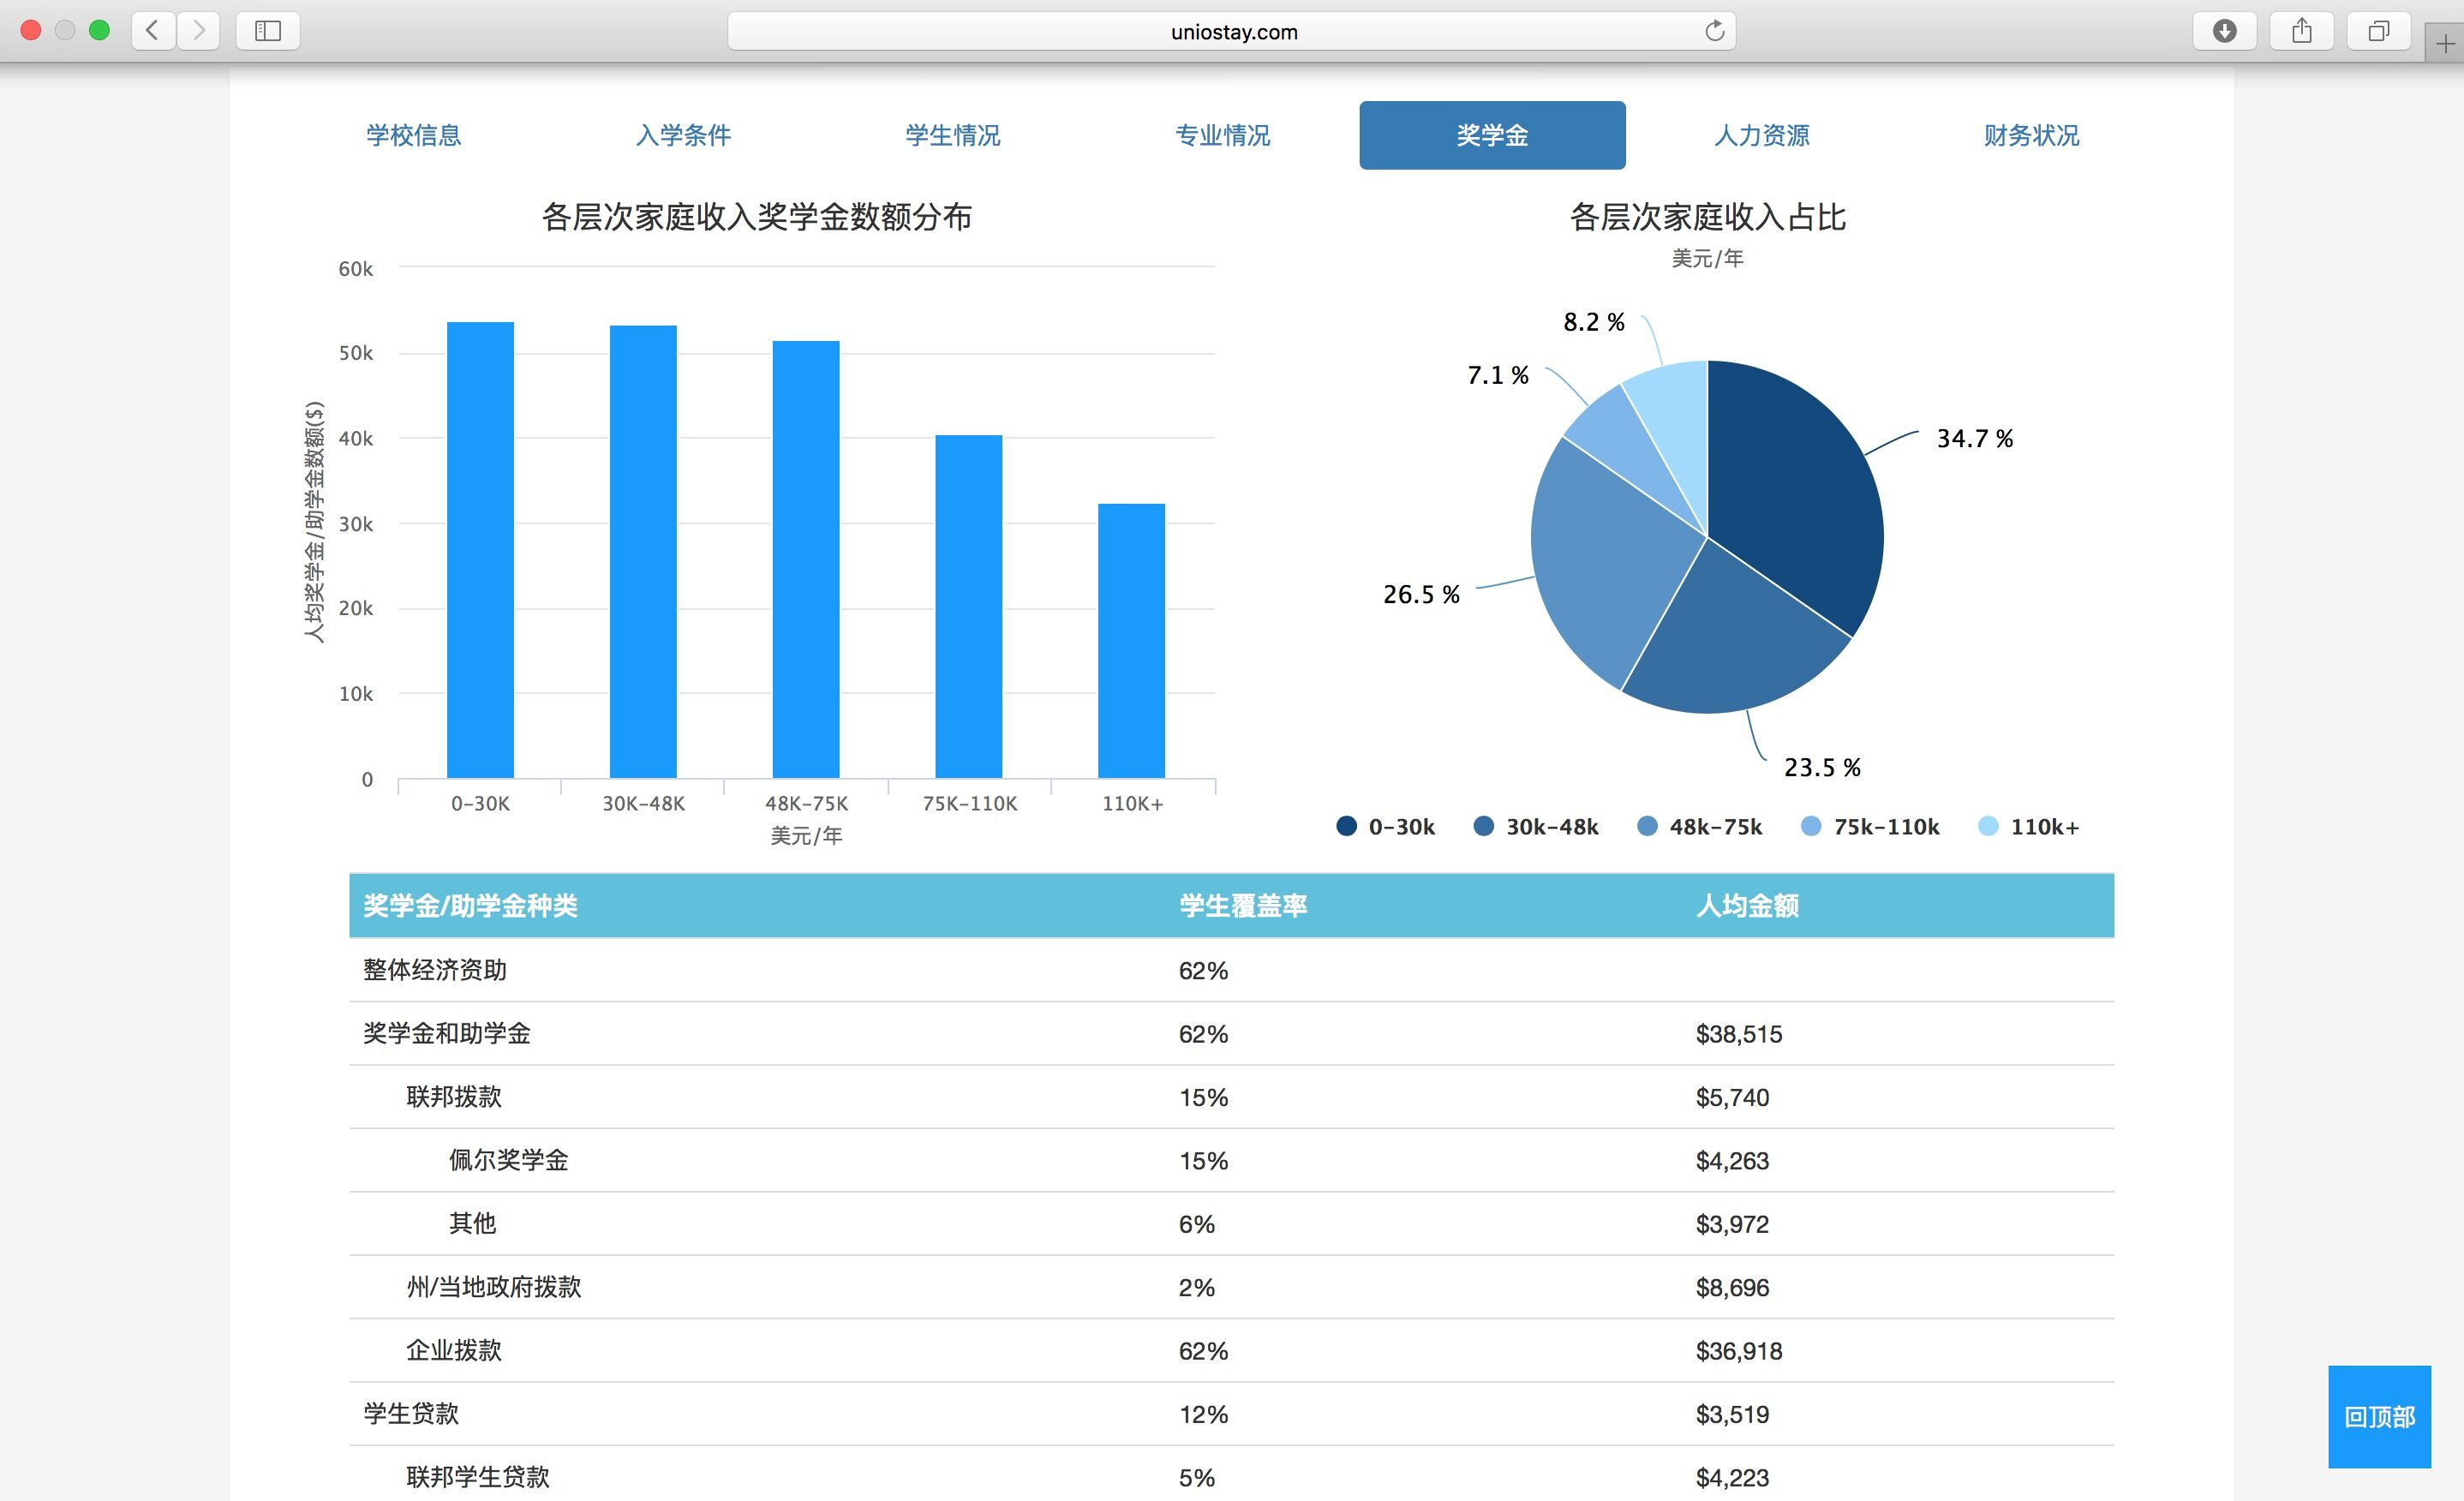Viewport: 2464px width, 1501px height.
Task: Click the 75K-110K bar in chart
Action: point(968,606)
